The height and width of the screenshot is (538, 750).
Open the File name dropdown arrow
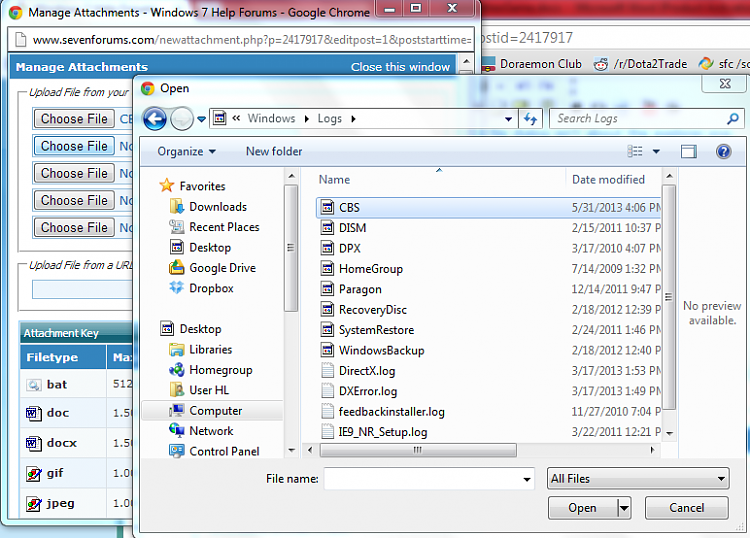click(527, 479)
